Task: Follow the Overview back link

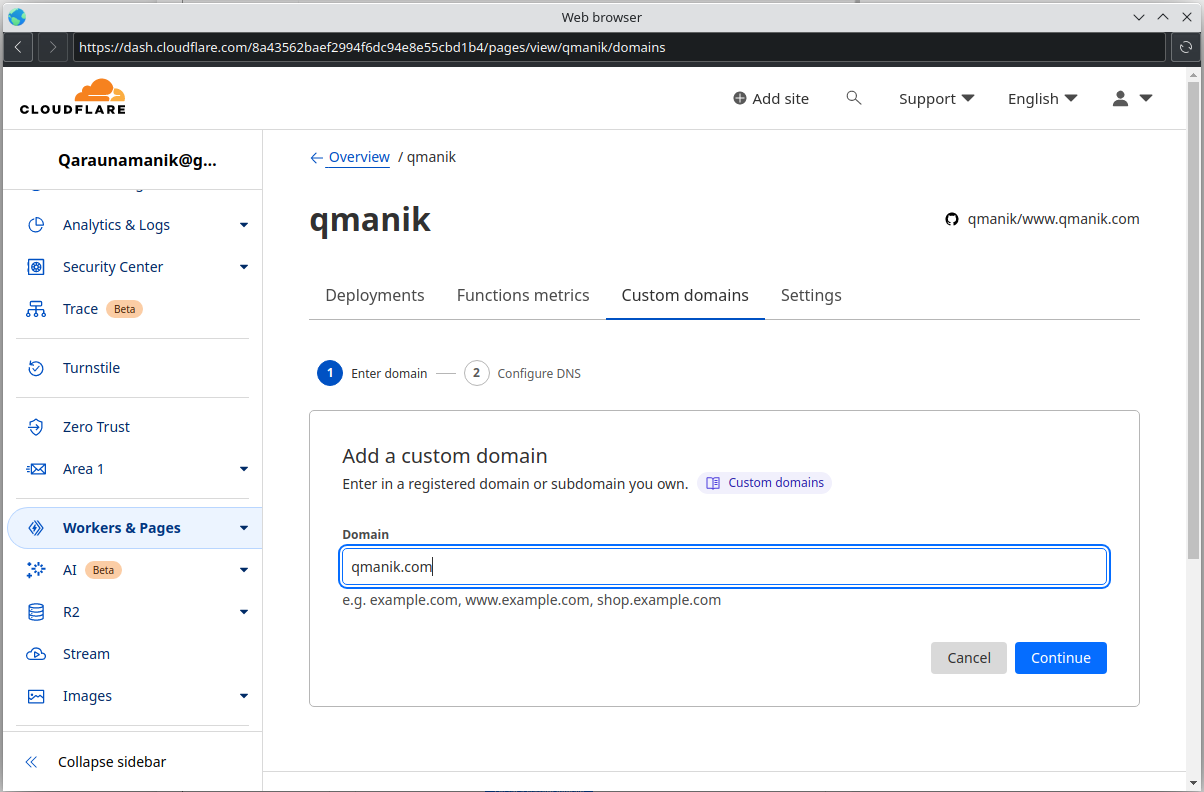Action: [x=358, y=157]
